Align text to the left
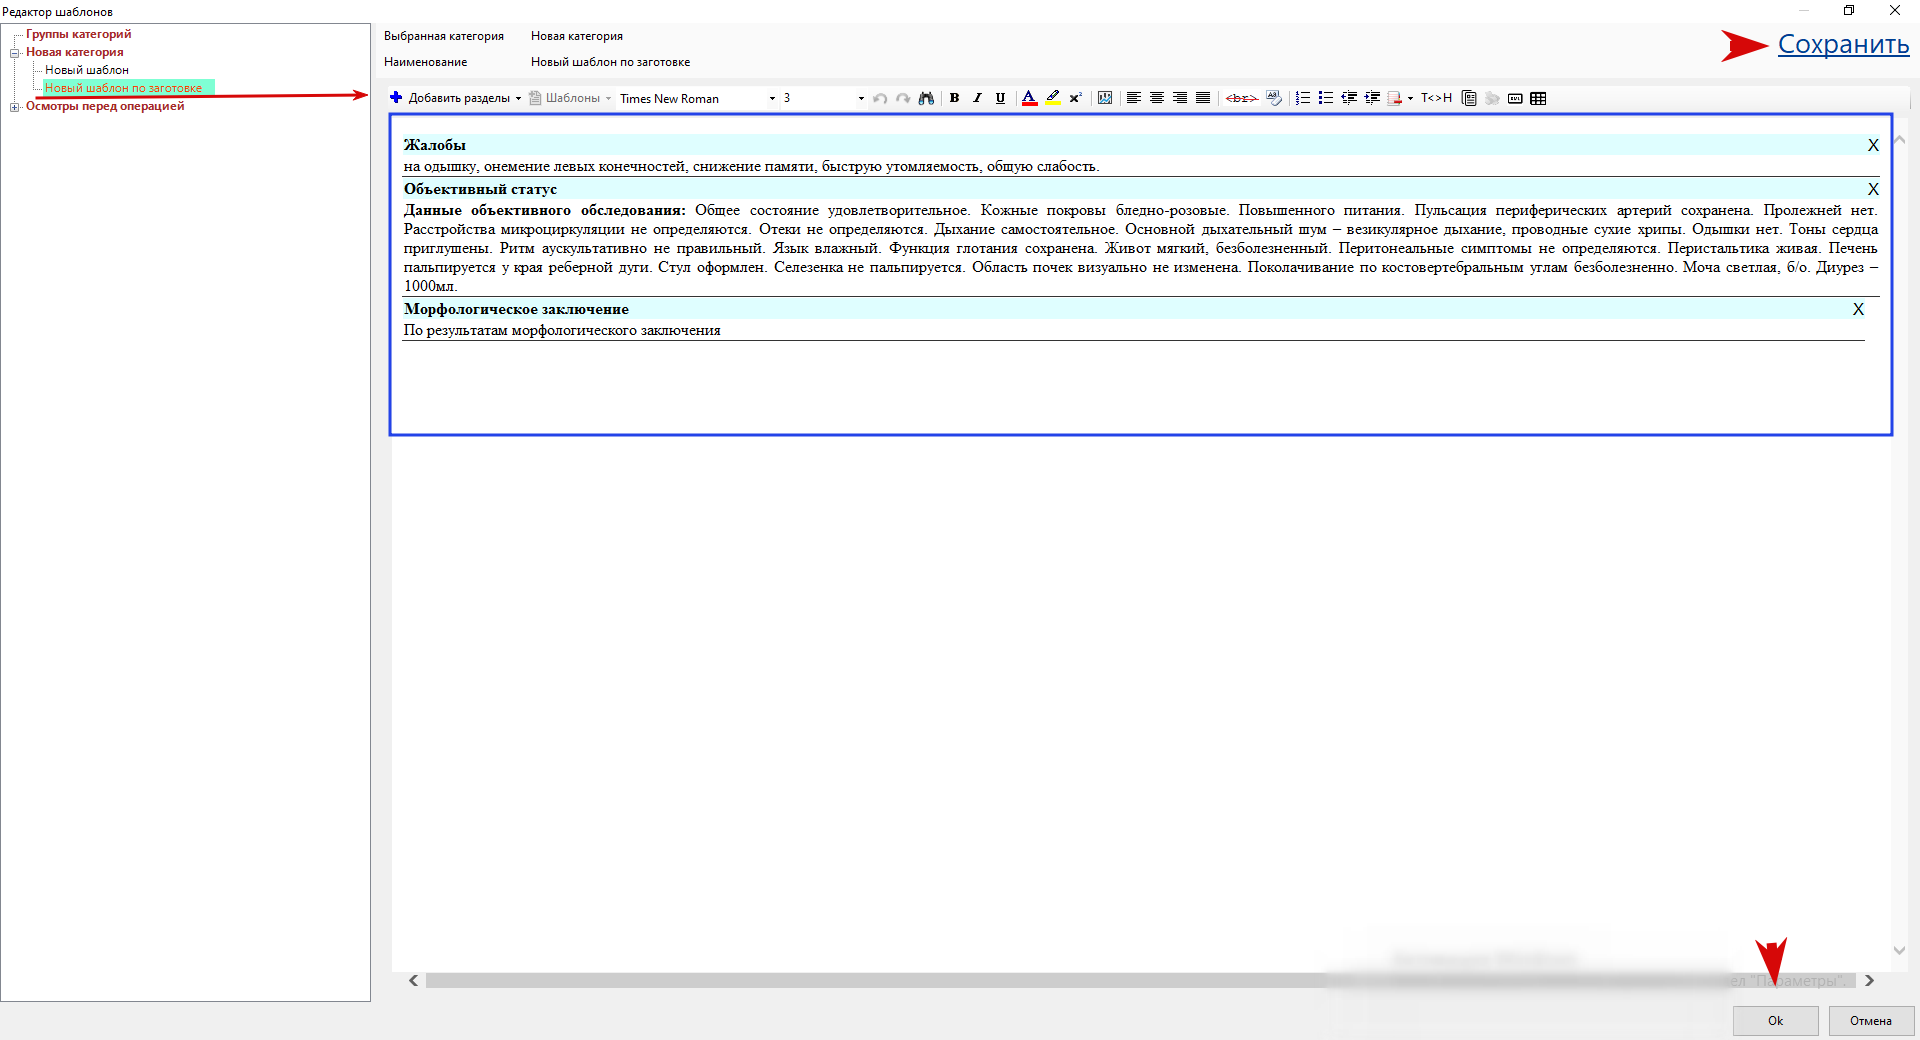1920x1040 pixels. click(x=1134, y=98)
